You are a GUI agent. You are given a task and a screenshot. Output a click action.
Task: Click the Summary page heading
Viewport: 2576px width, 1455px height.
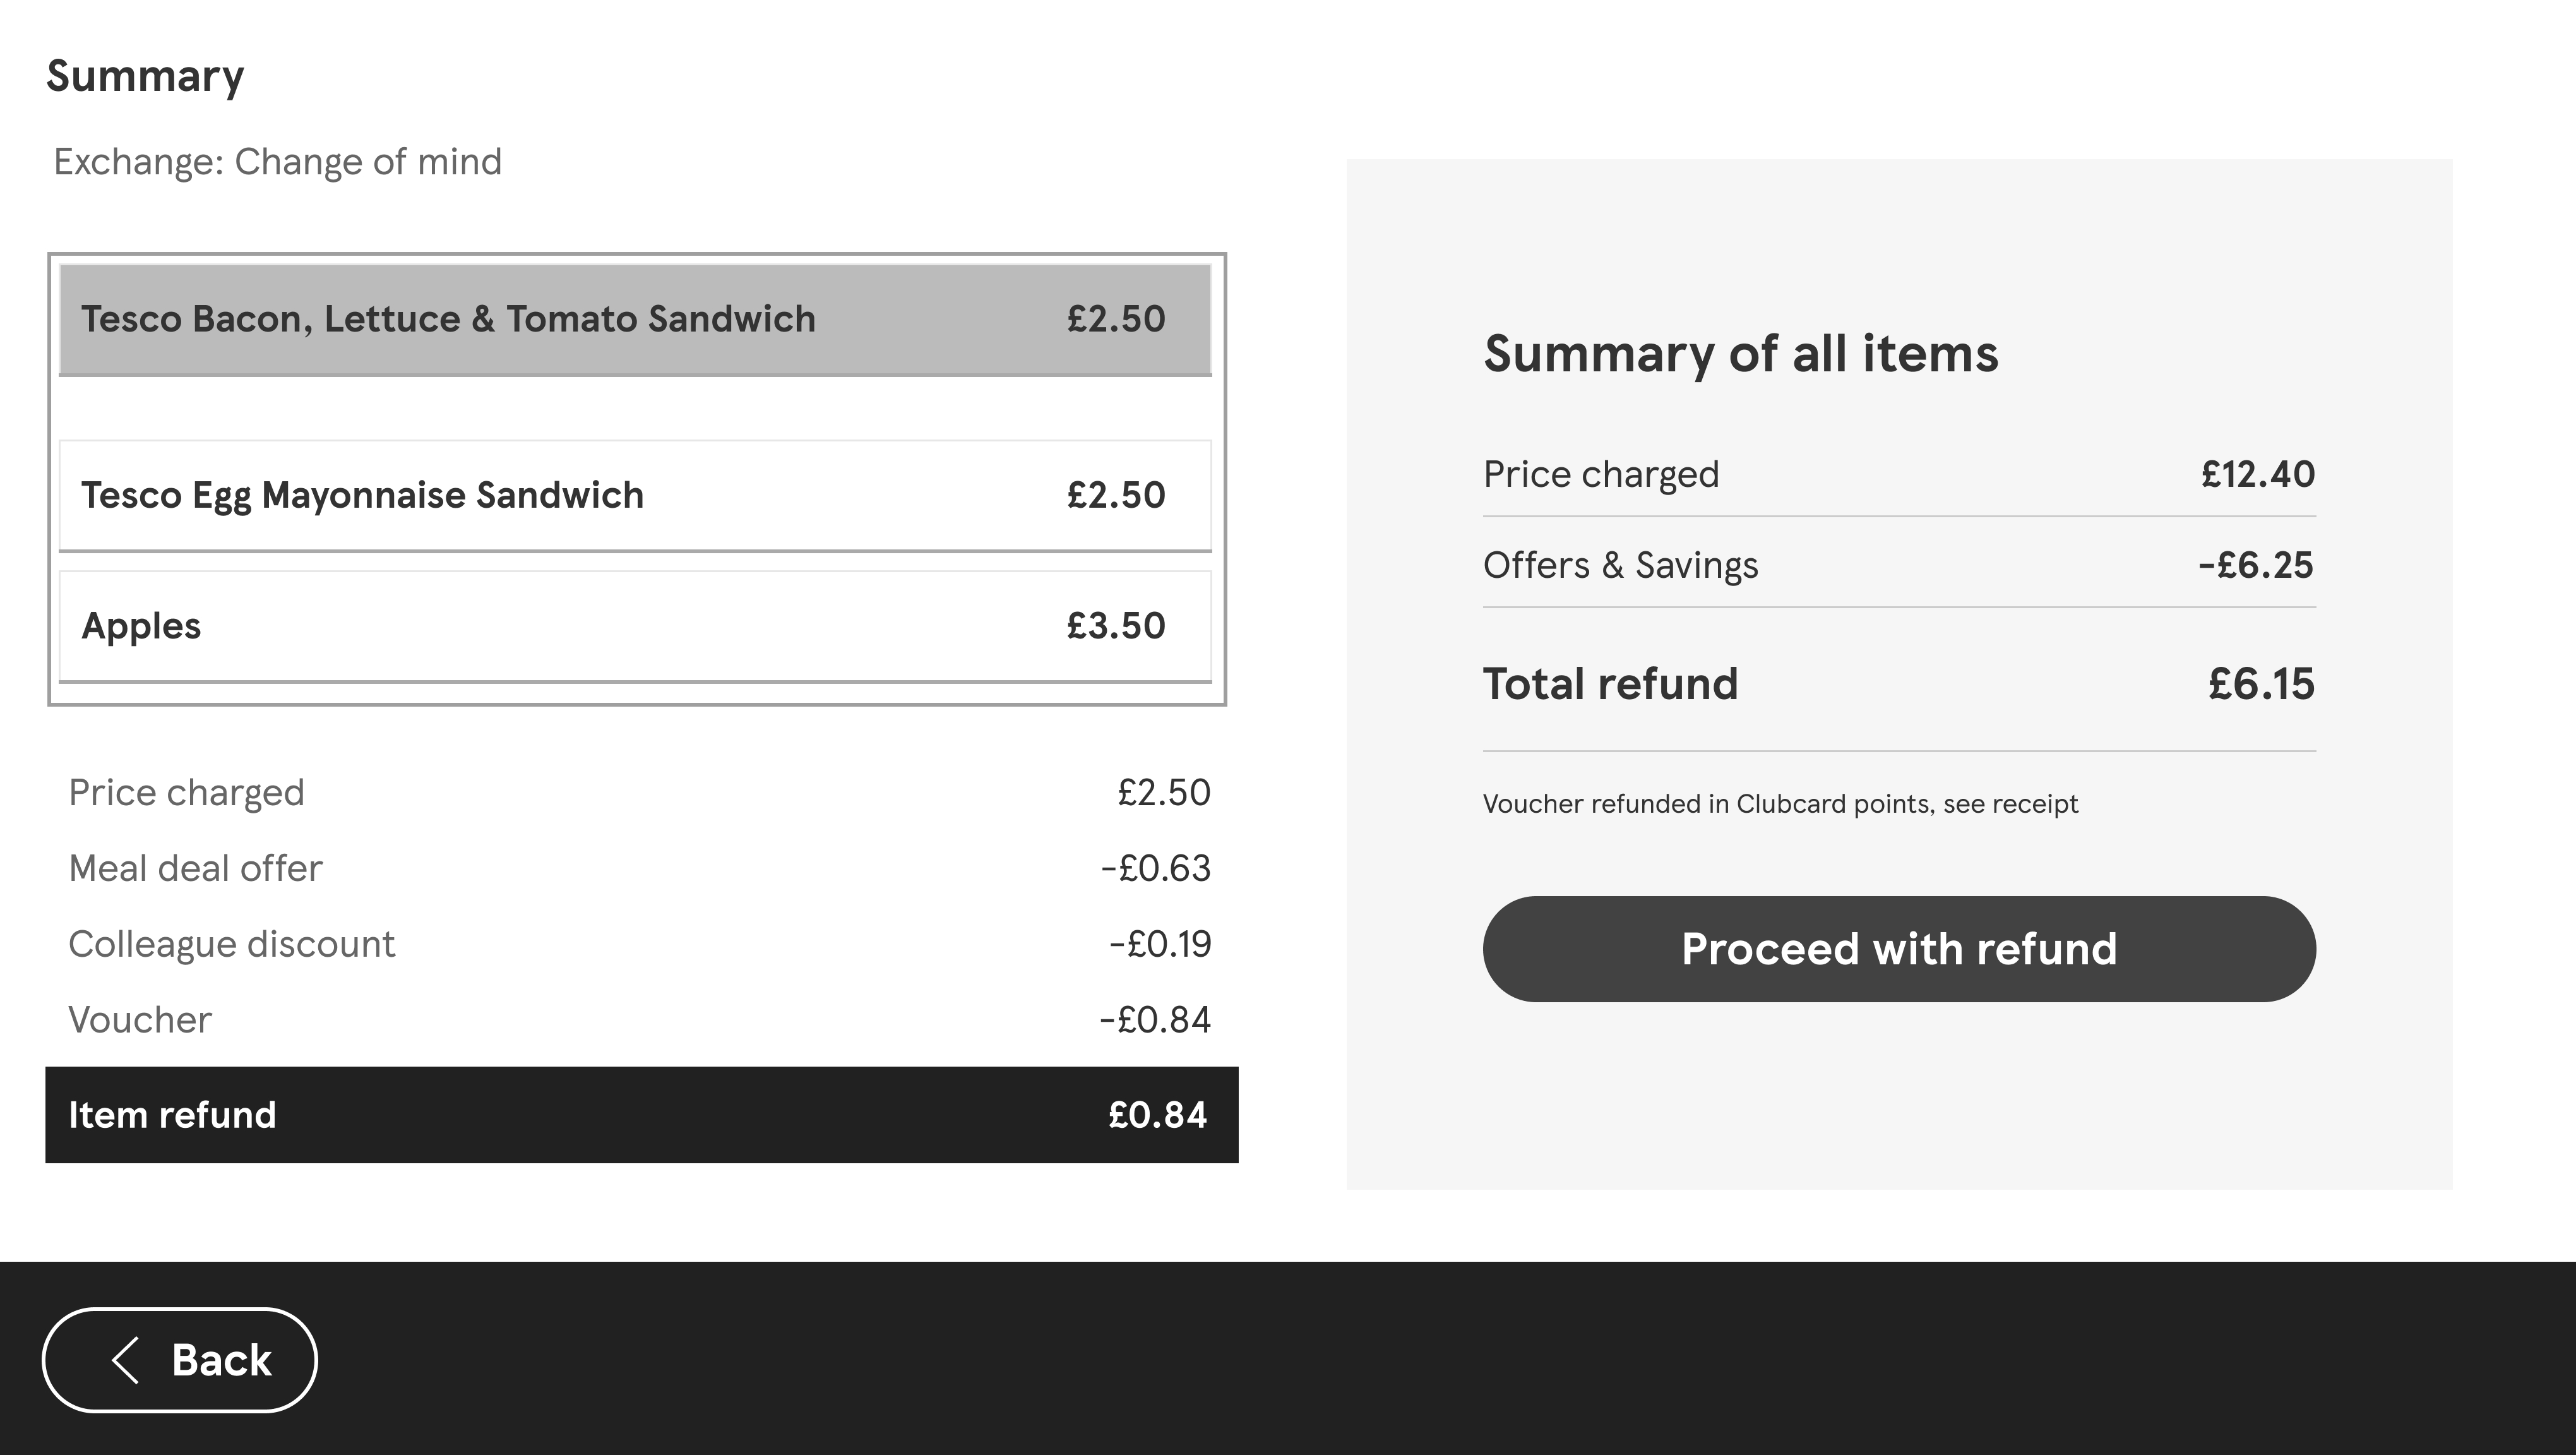[145, 77]
